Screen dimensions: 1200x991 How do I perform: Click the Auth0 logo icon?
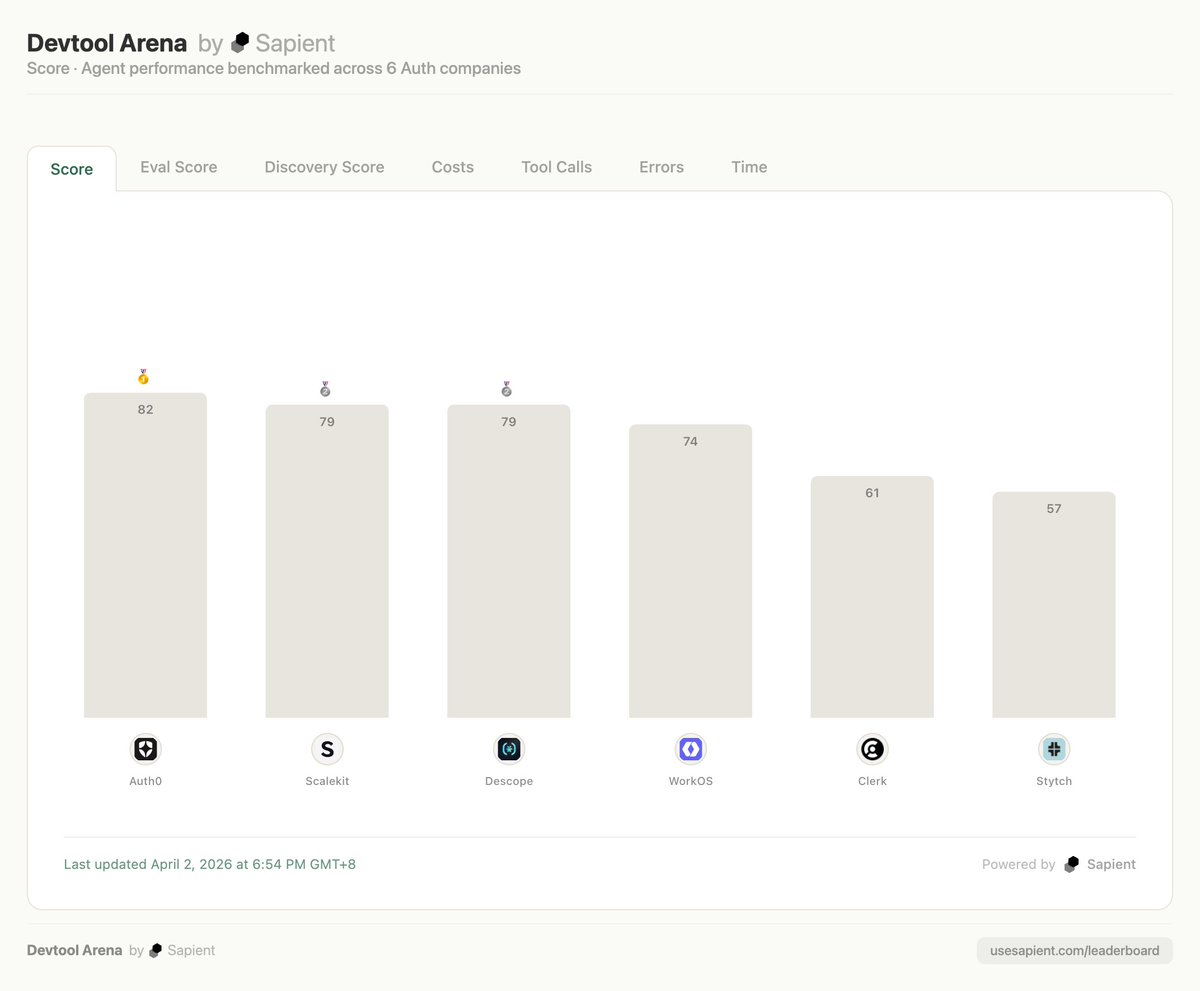click(145, 749)
